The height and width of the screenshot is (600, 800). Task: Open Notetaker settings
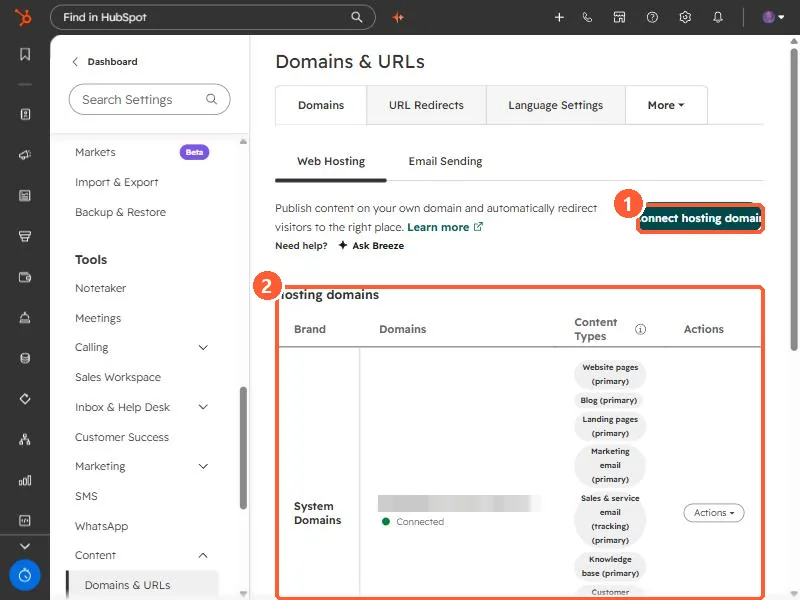tap(101, 288)
